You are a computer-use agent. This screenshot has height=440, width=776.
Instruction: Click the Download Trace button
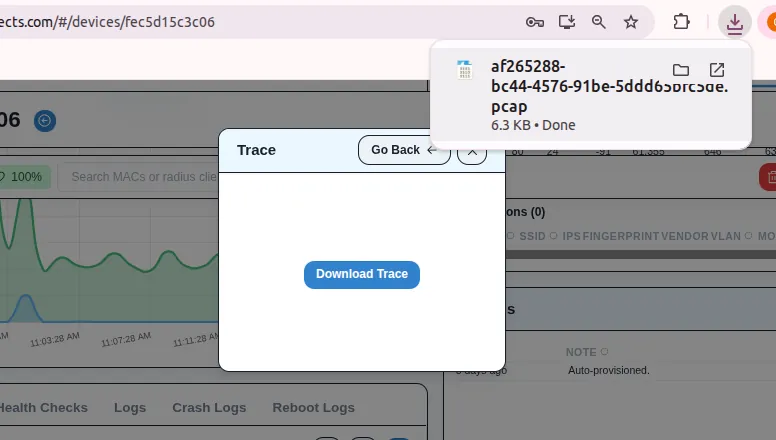(x=362, y=275)
